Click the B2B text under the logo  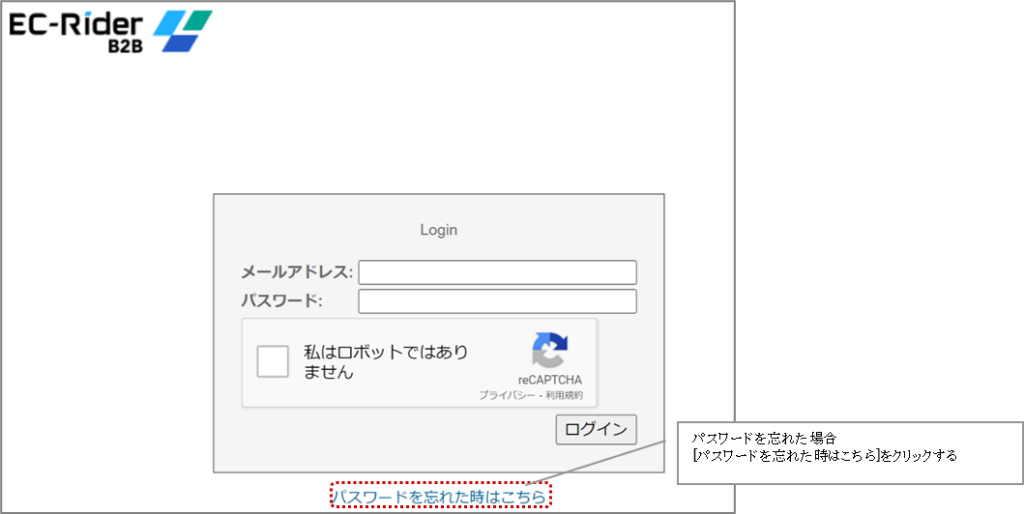click(128, 46)
